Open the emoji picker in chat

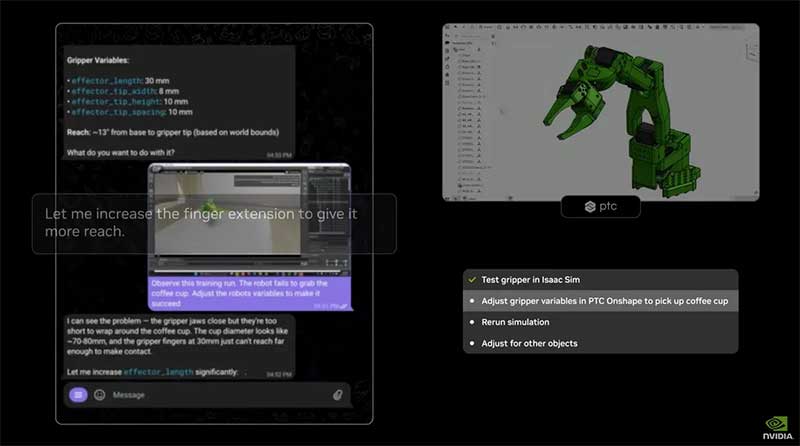[x=99, y=394]
